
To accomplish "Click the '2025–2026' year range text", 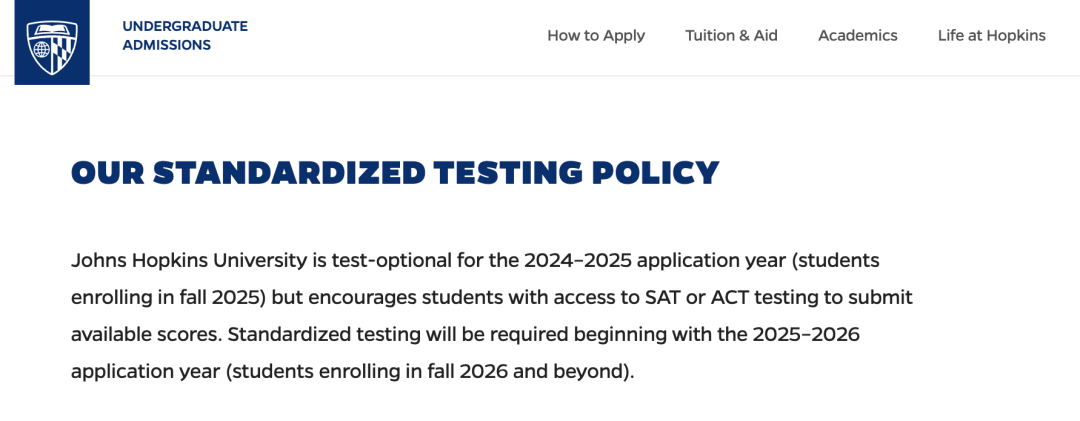I will coord(807,335).
